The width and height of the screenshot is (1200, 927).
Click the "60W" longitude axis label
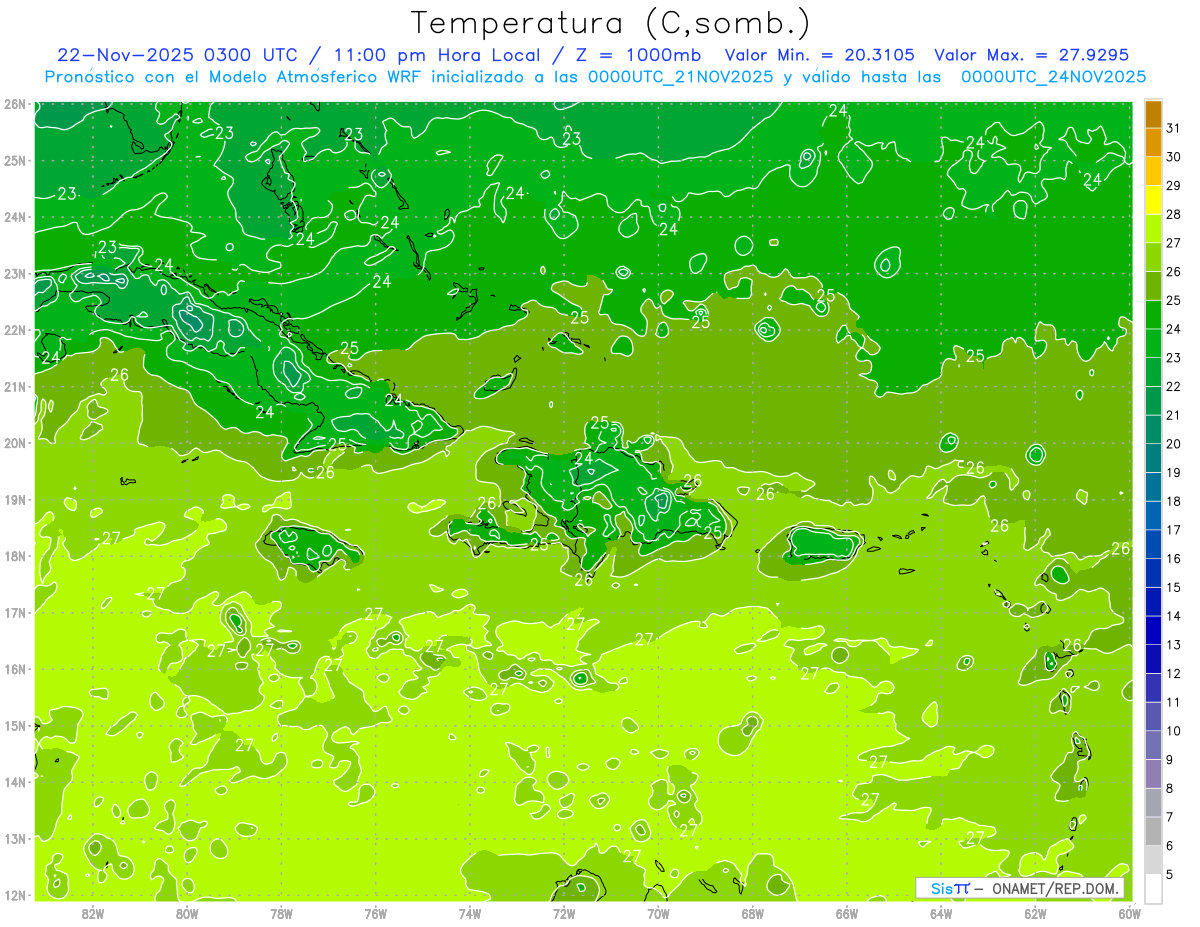pyautogui.click(x=1129, y=913)
